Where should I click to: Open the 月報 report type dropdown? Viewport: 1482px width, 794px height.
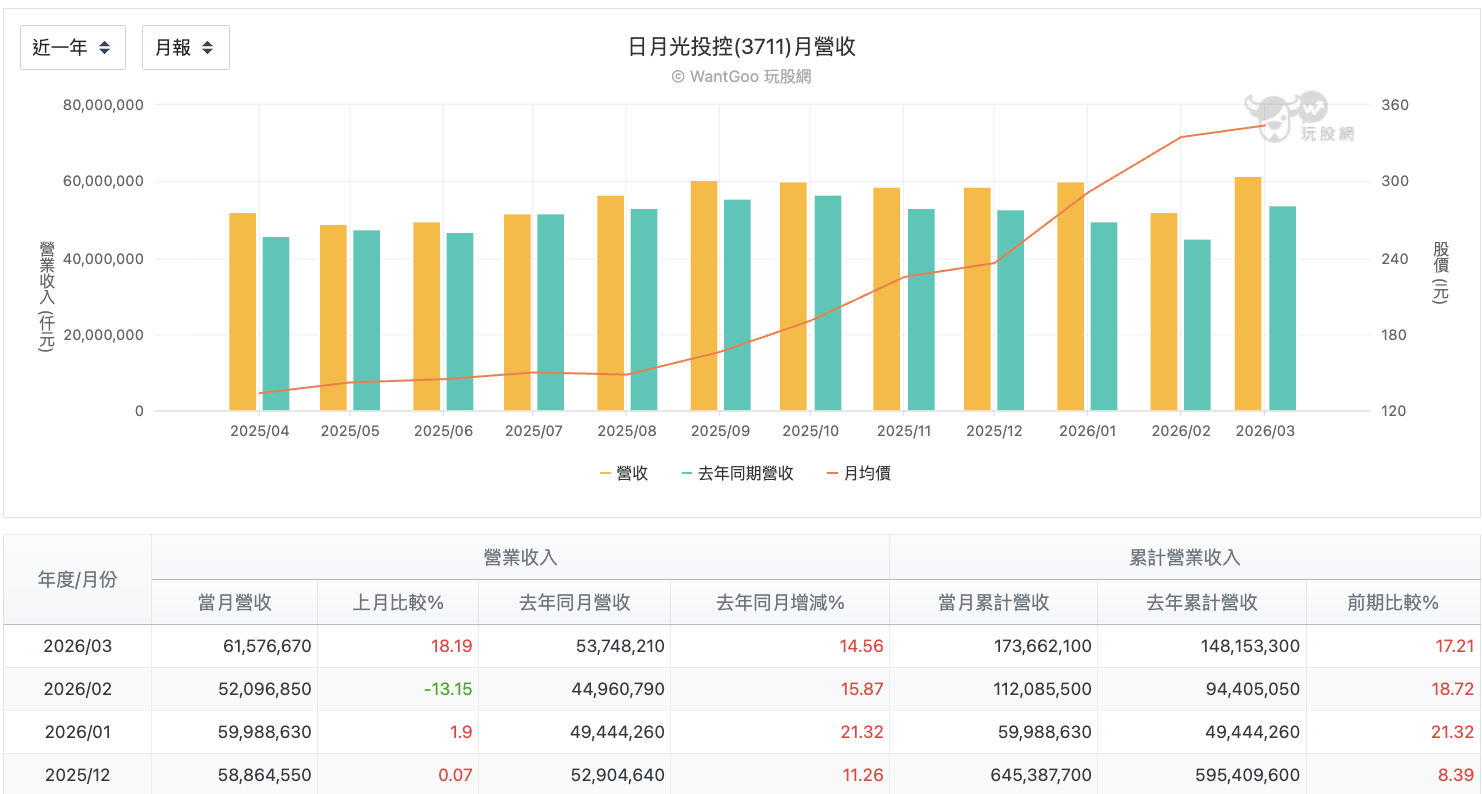point(186,48)
